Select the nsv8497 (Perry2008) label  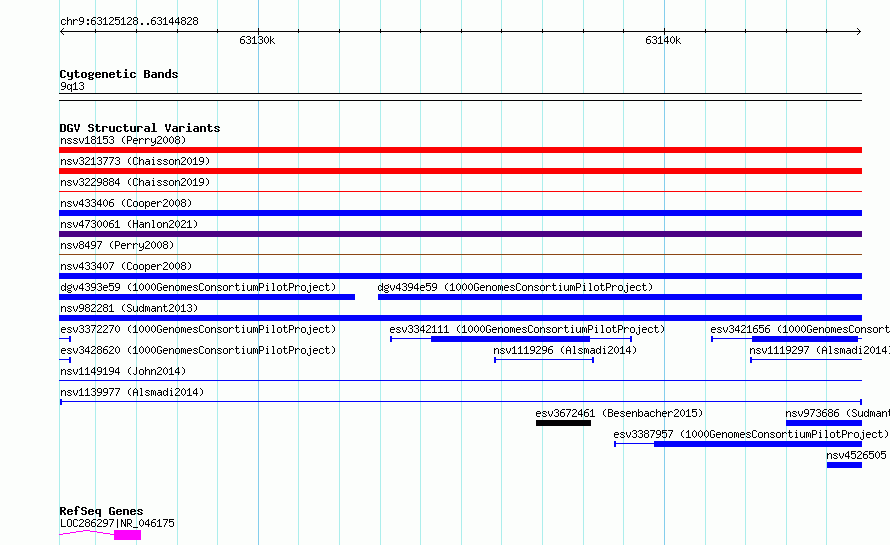click(x=117, y=245)
